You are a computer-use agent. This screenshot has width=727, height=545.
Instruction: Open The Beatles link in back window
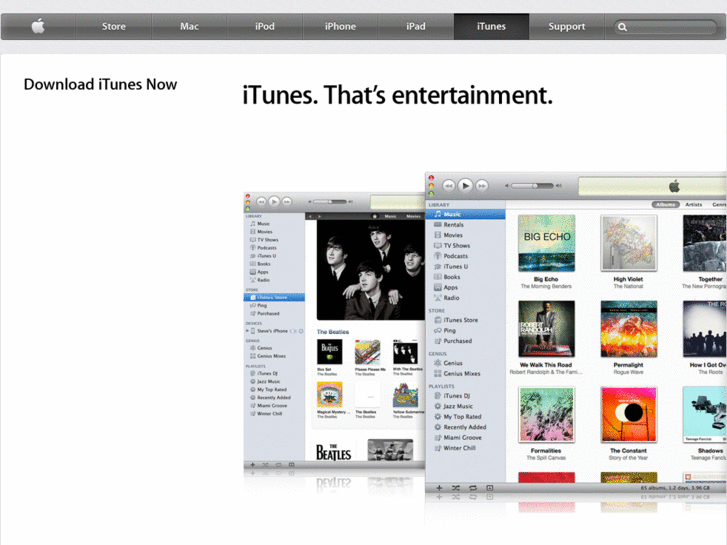333,332
